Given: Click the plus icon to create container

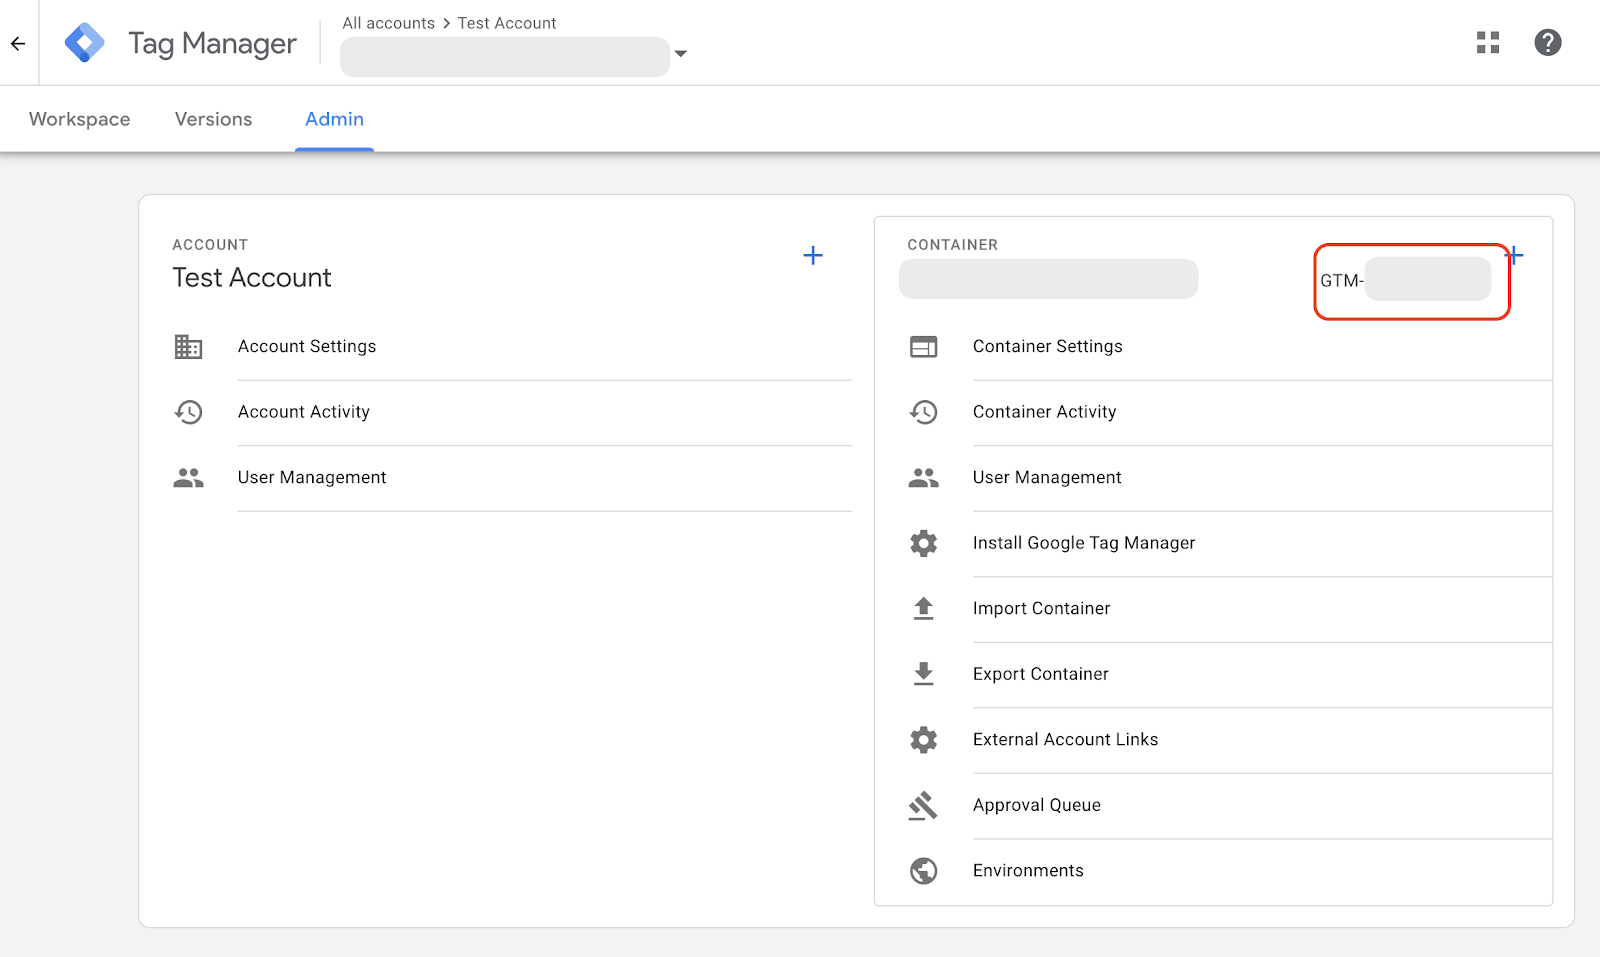Looking at the screenshot, I should tap(1515, 255).
